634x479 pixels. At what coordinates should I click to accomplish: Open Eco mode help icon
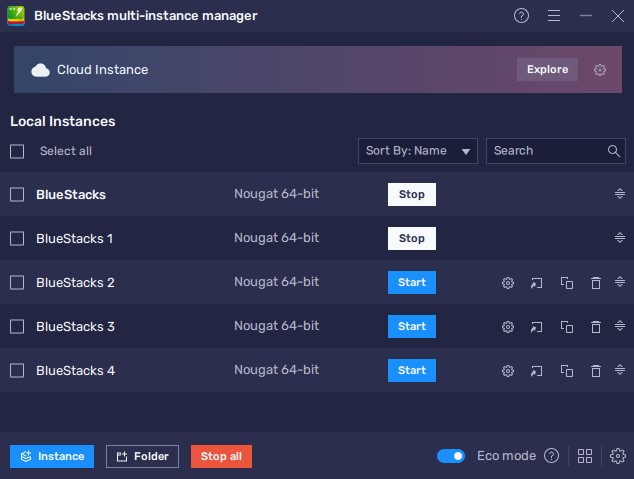tap(552, 456)
